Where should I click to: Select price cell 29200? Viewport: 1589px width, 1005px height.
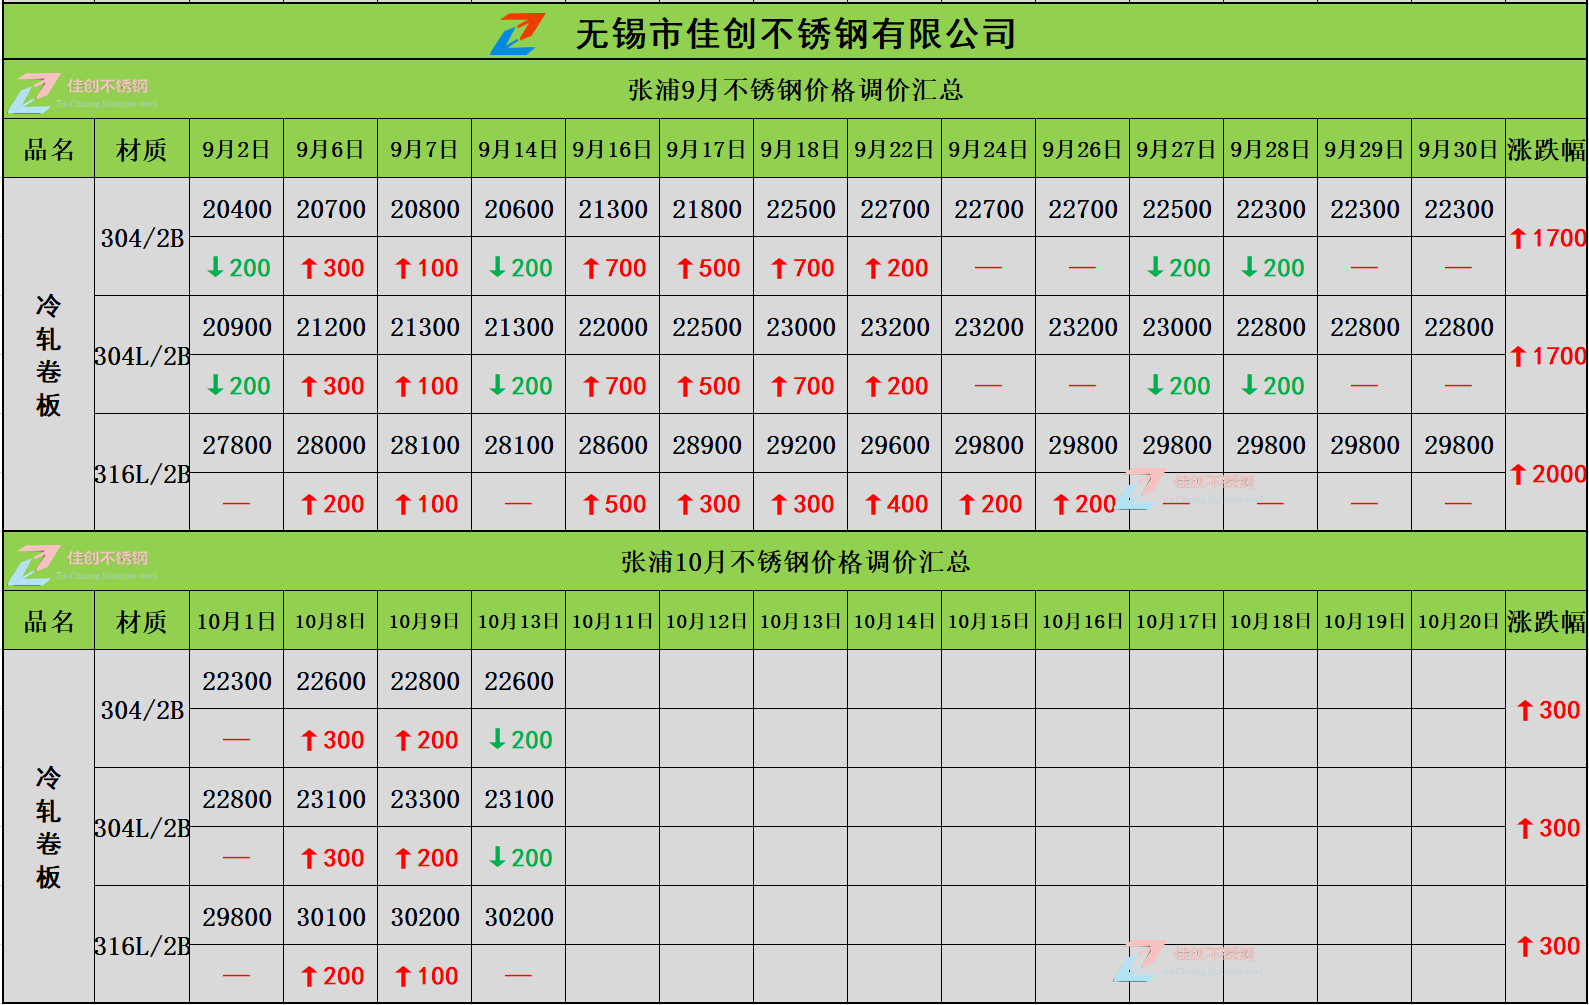point(801,445)
